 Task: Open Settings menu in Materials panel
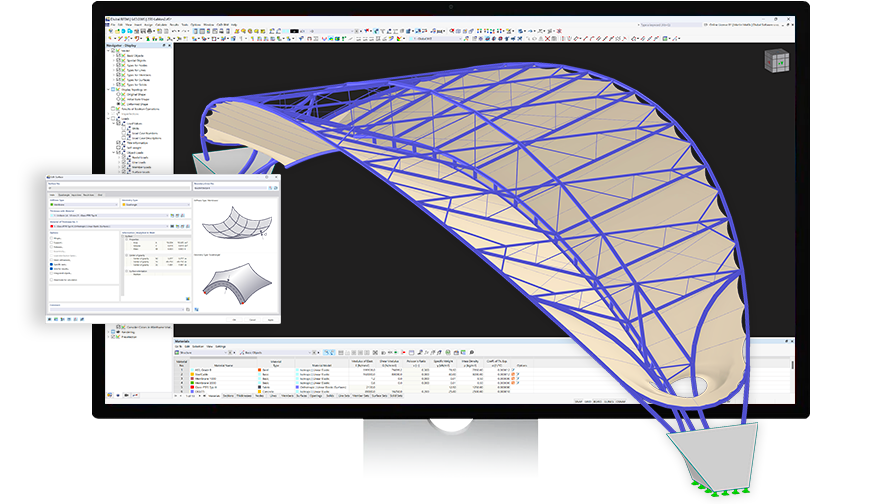pyautogui.click(x=221, y=346)
